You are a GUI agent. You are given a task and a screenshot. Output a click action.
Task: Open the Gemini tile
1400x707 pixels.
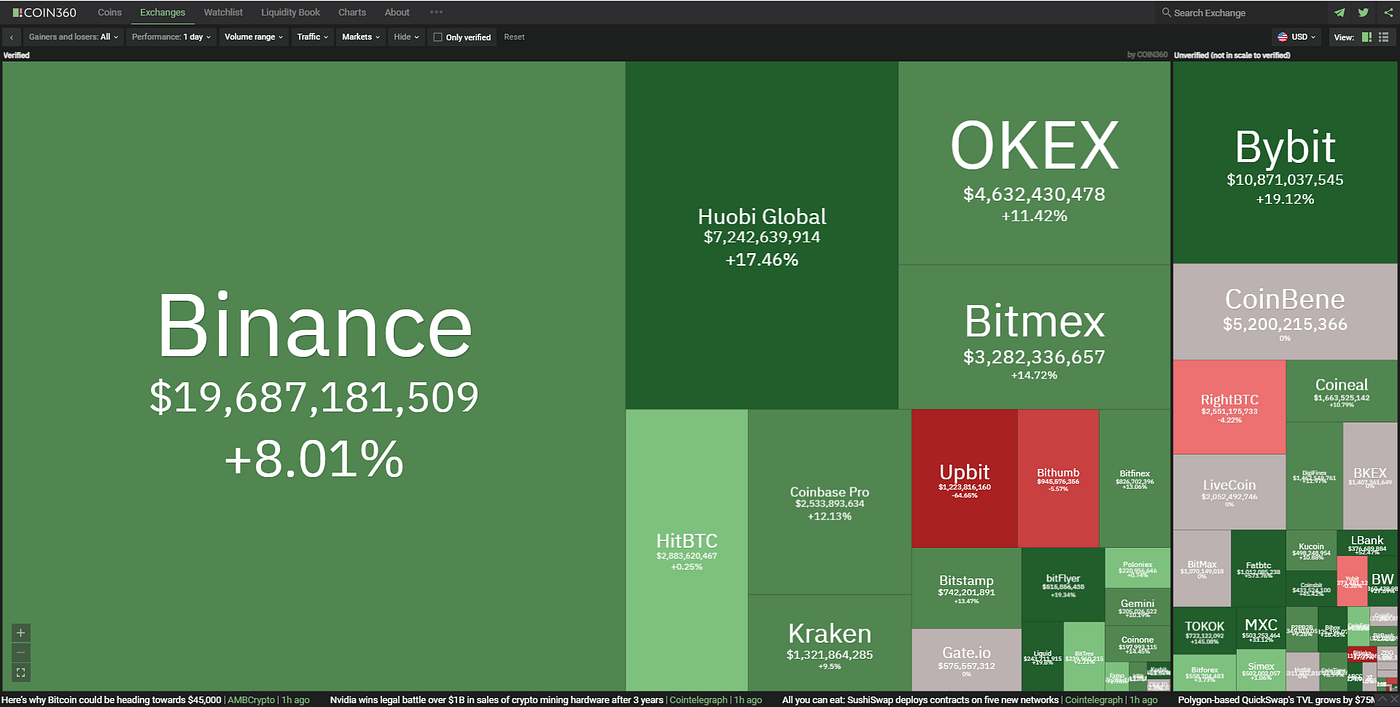pyautogui.click(x=1137, y=607)
